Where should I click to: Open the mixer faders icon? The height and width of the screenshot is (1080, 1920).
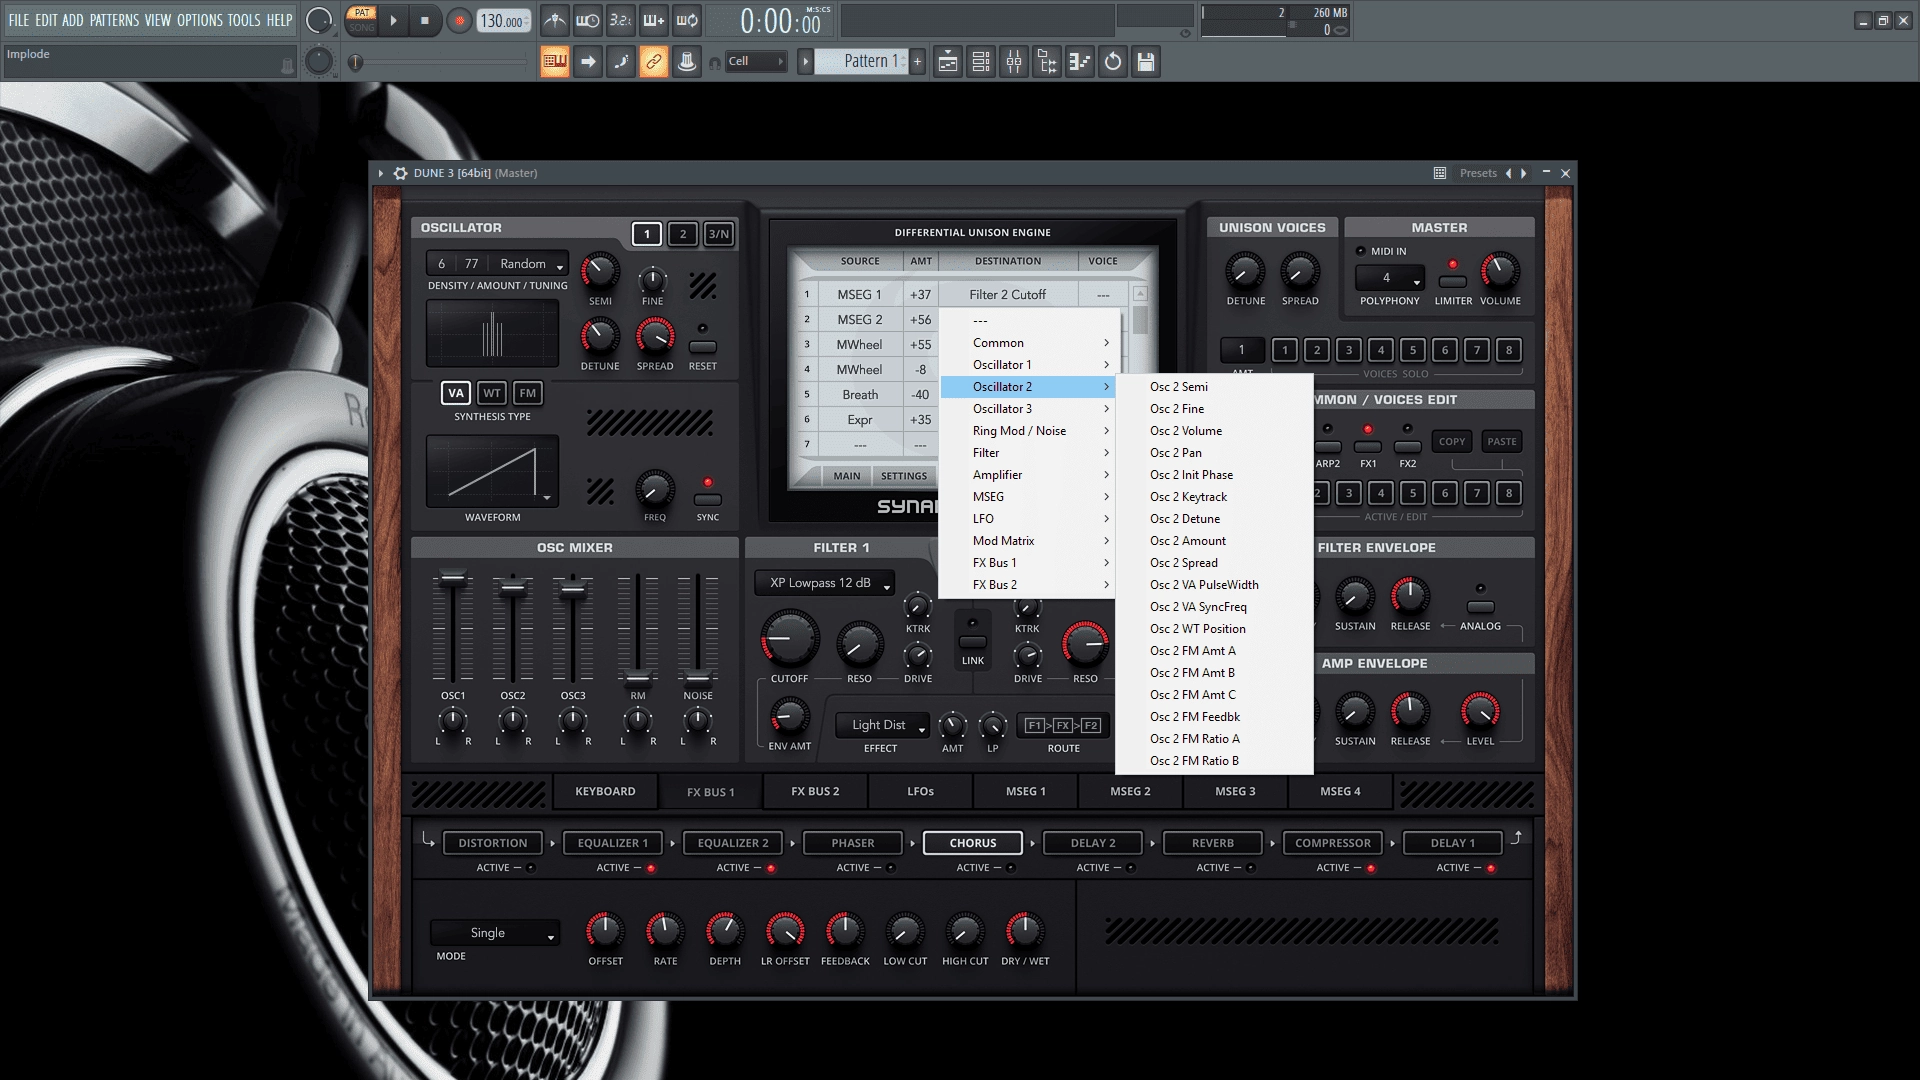coord(1014,62)
